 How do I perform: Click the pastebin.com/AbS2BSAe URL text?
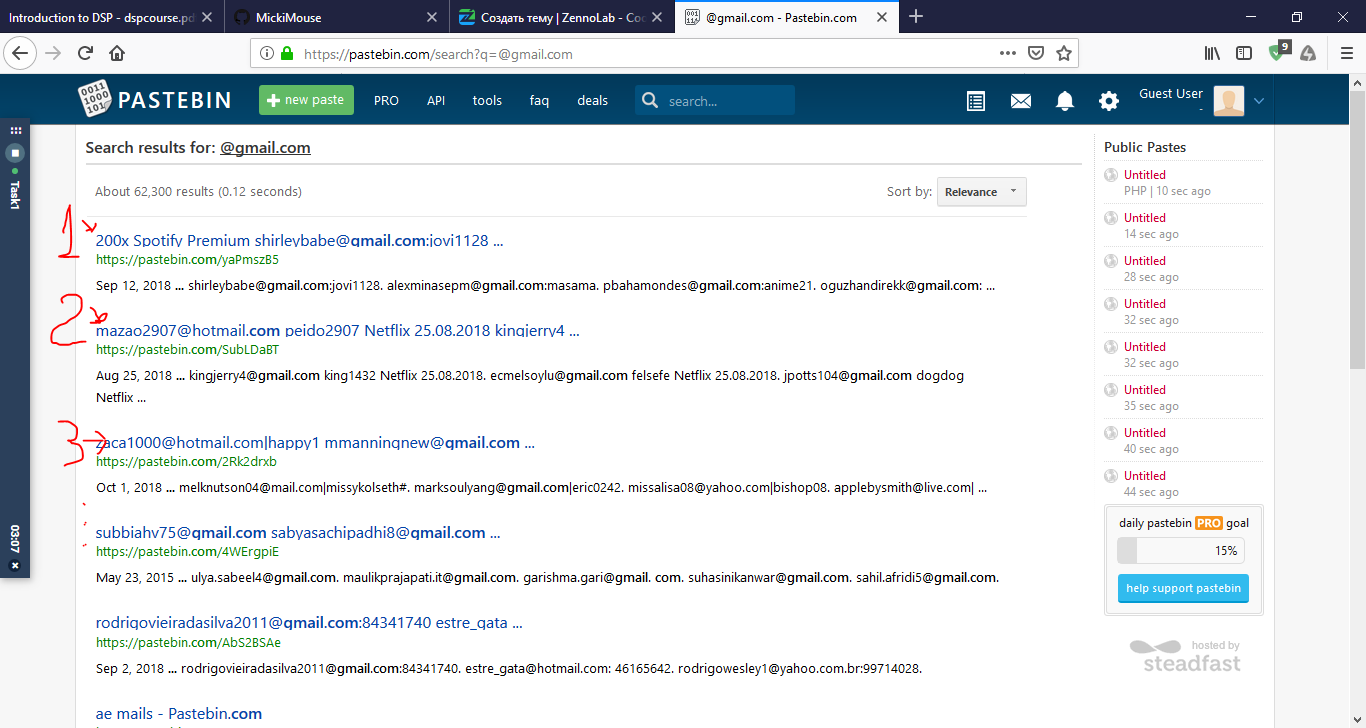pos(188,642)
